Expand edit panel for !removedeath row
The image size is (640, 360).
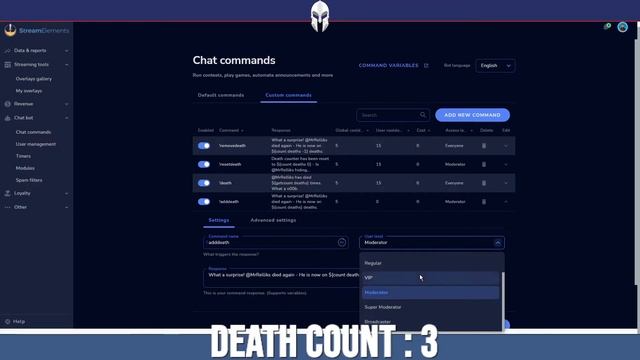(506, 146)
